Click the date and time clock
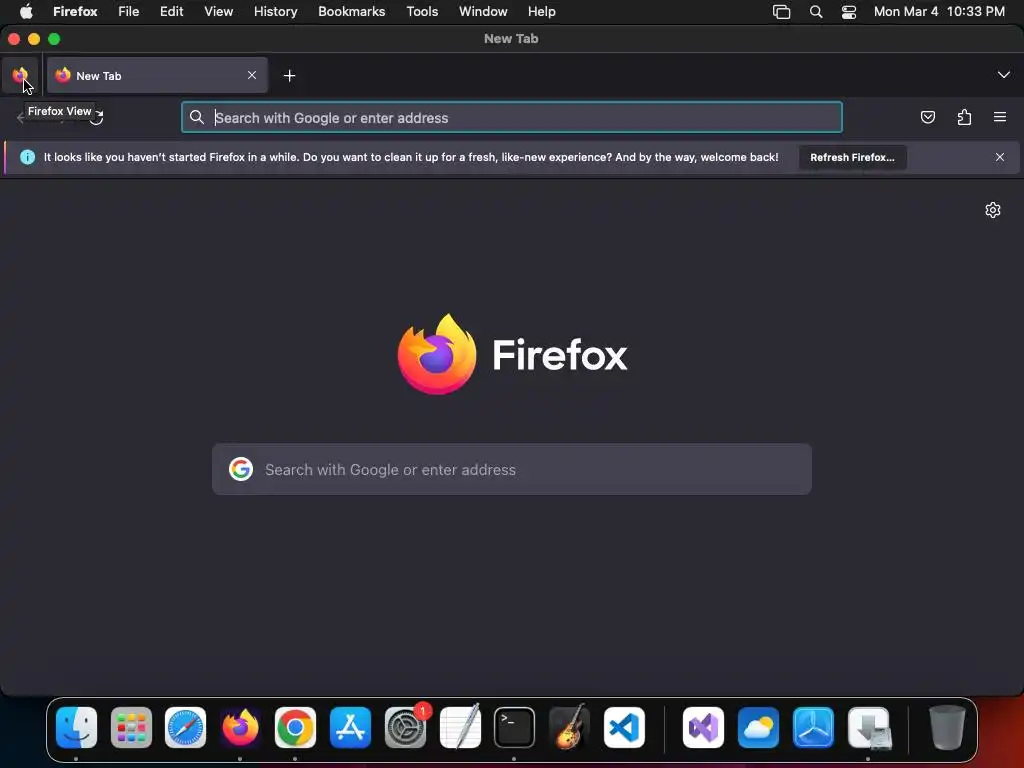1024x768 pixels. click(939, 11)
